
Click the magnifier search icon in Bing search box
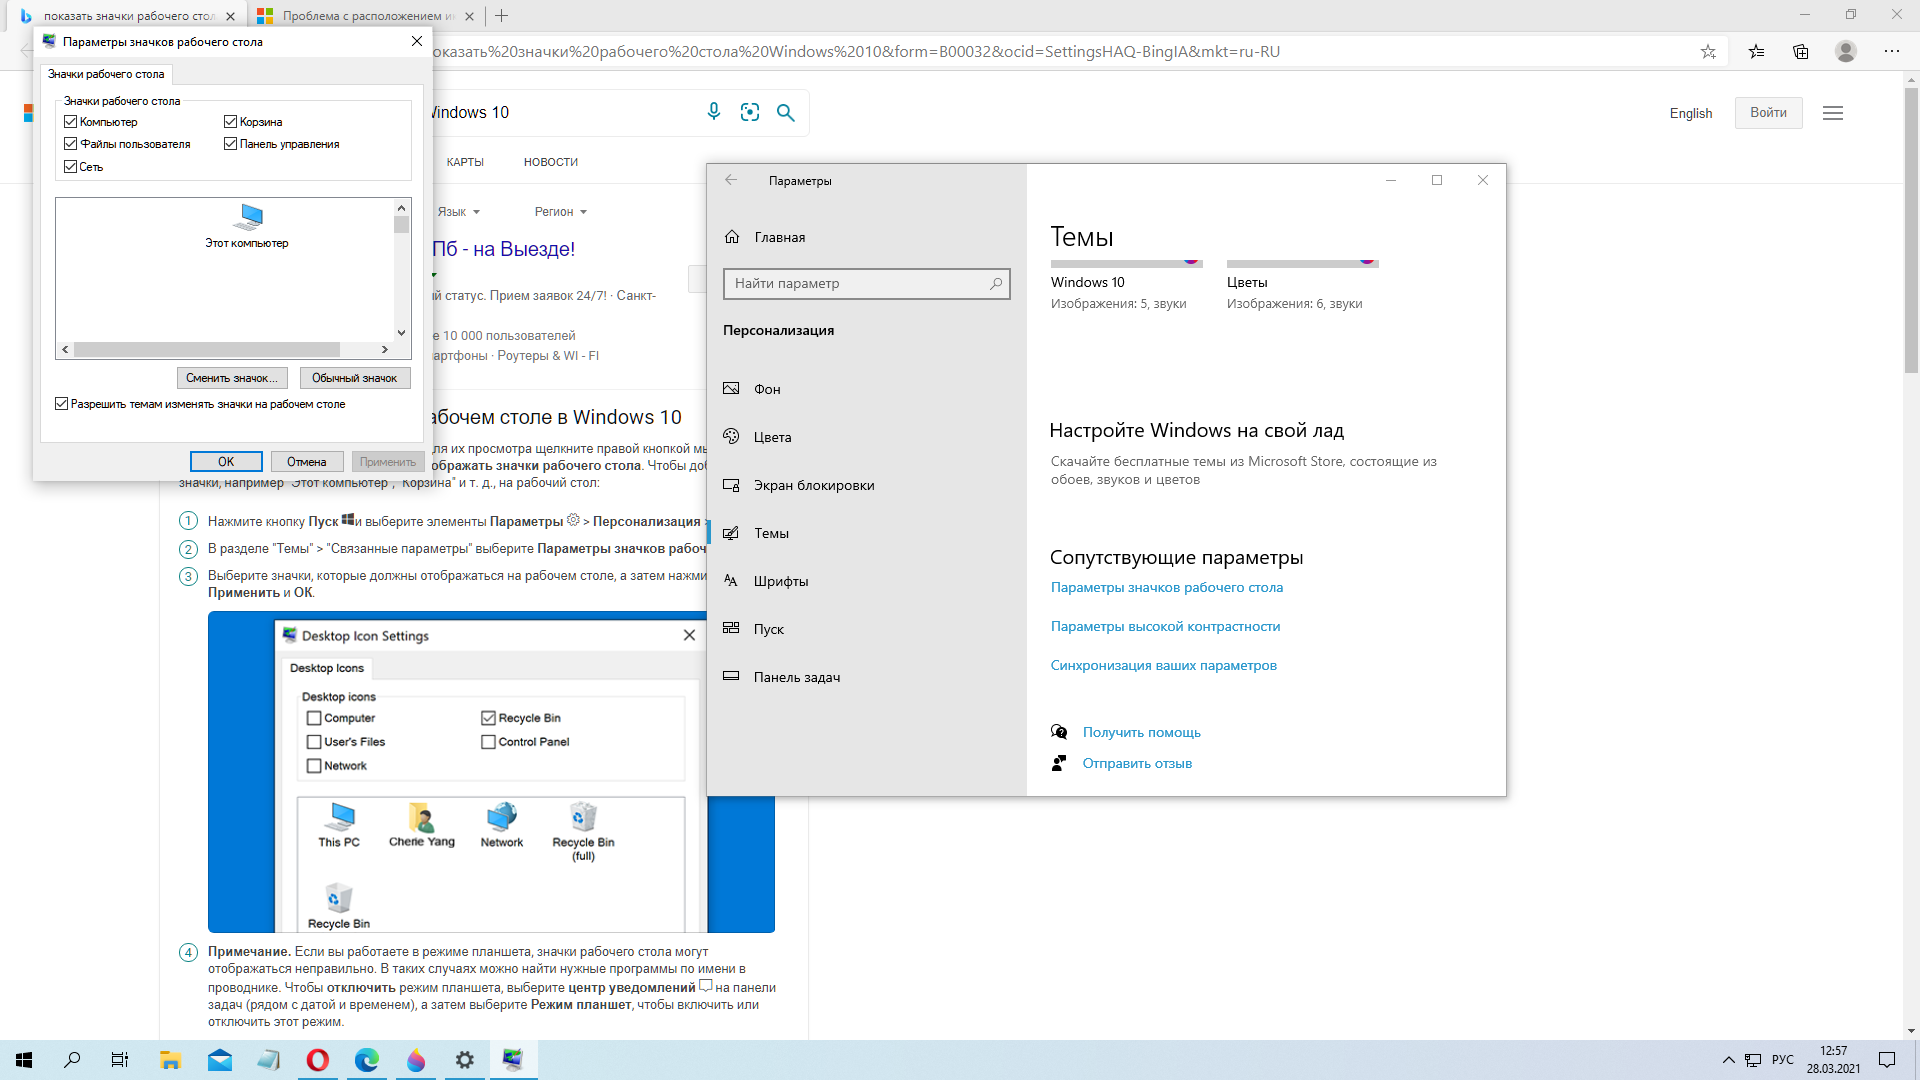[786, 112]
